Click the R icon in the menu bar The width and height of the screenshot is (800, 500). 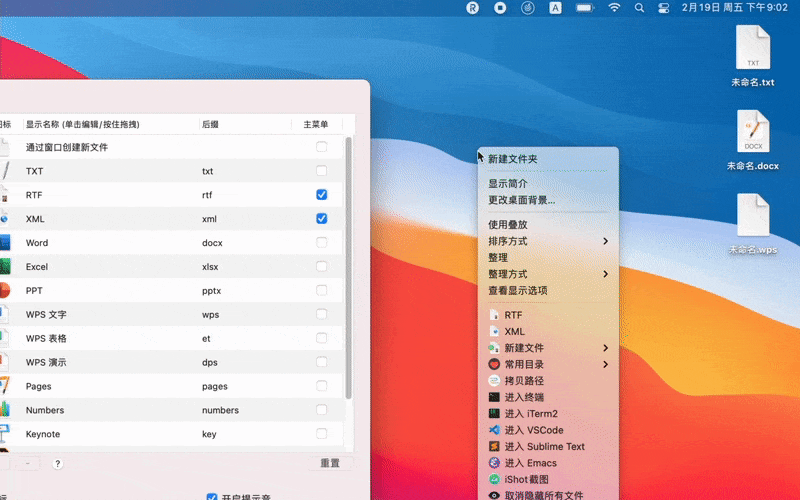472,8
